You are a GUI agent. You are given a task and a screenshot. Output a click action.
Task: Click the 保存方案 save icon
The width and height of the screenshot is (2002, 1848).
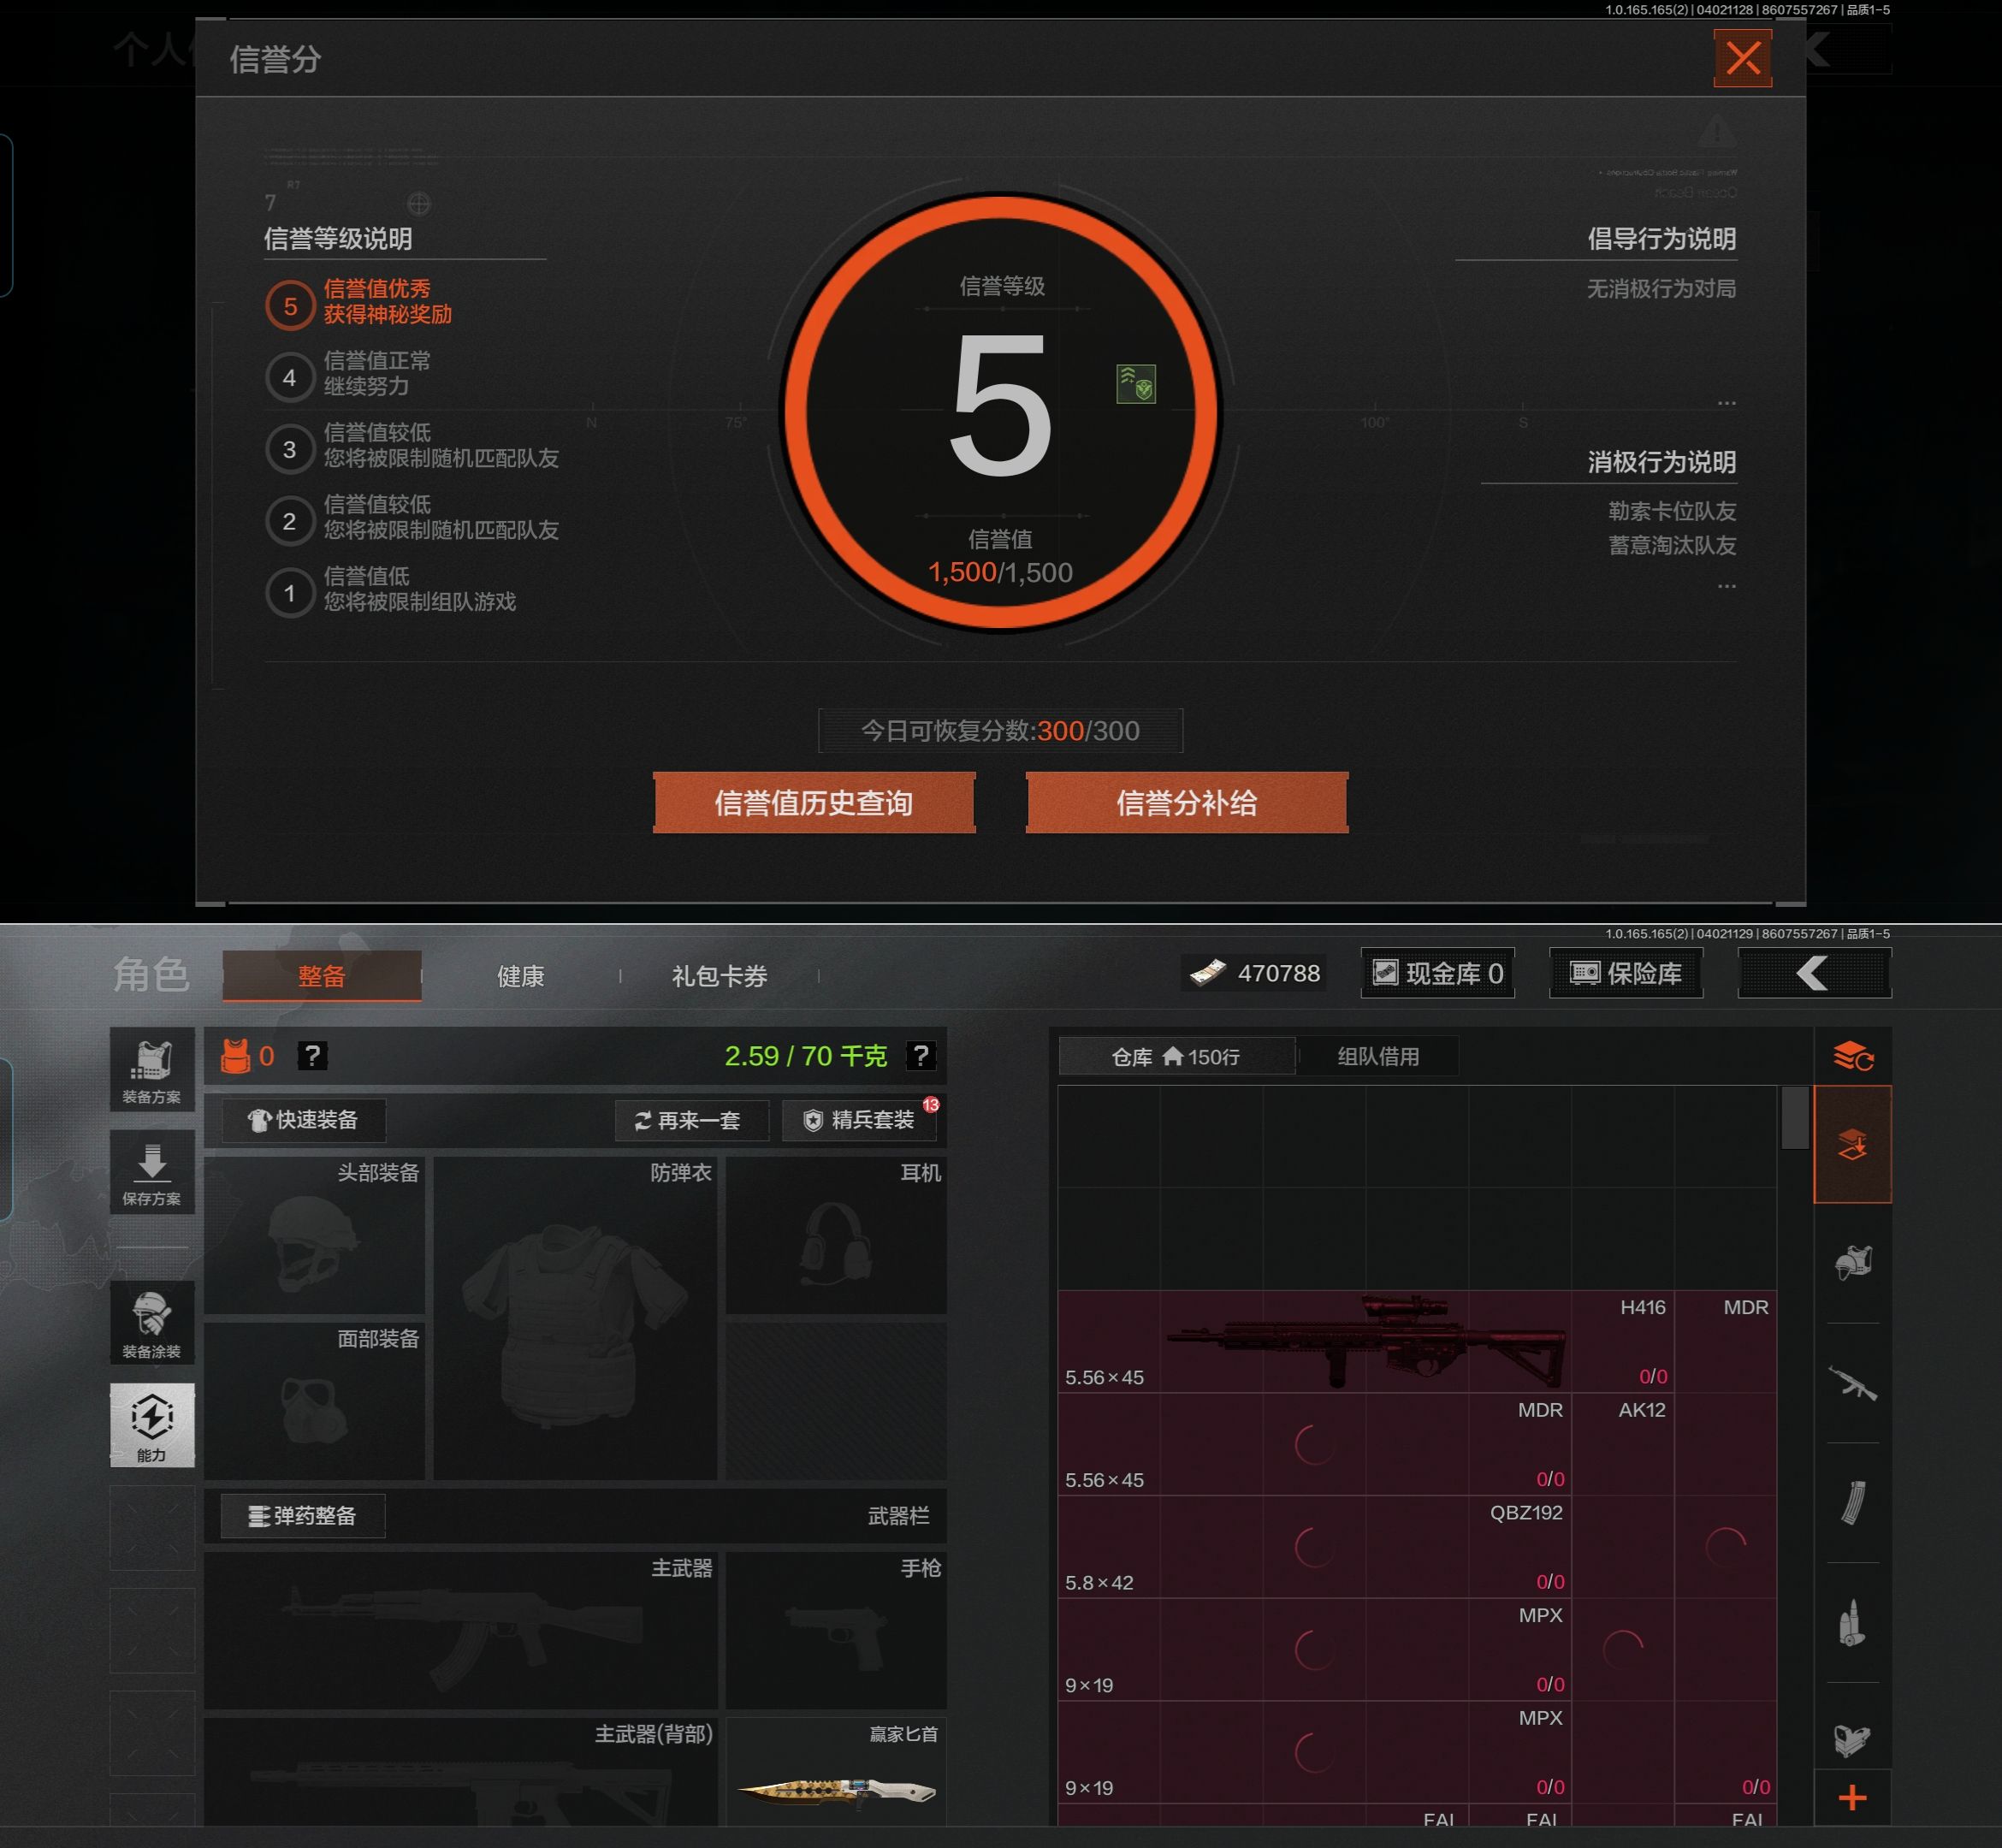[152, 1173]
